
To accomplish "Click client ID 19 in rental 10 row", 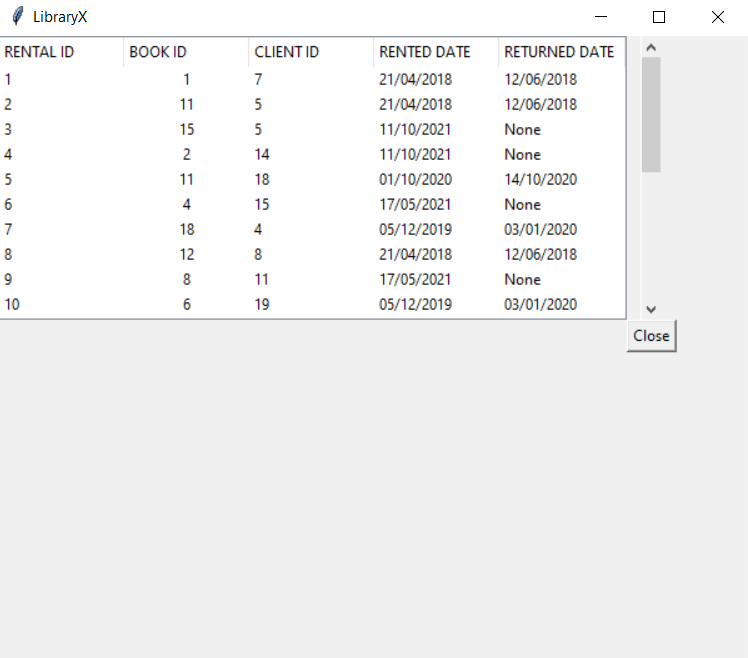I will point(262,304).
